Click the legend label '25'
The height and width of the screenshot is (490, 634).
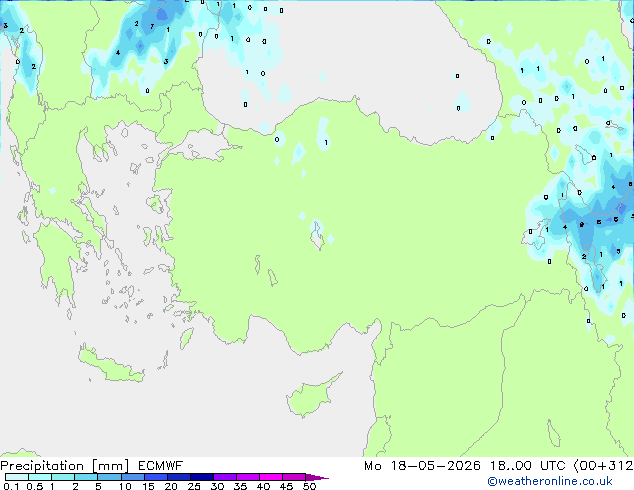[x=194, y=486]
